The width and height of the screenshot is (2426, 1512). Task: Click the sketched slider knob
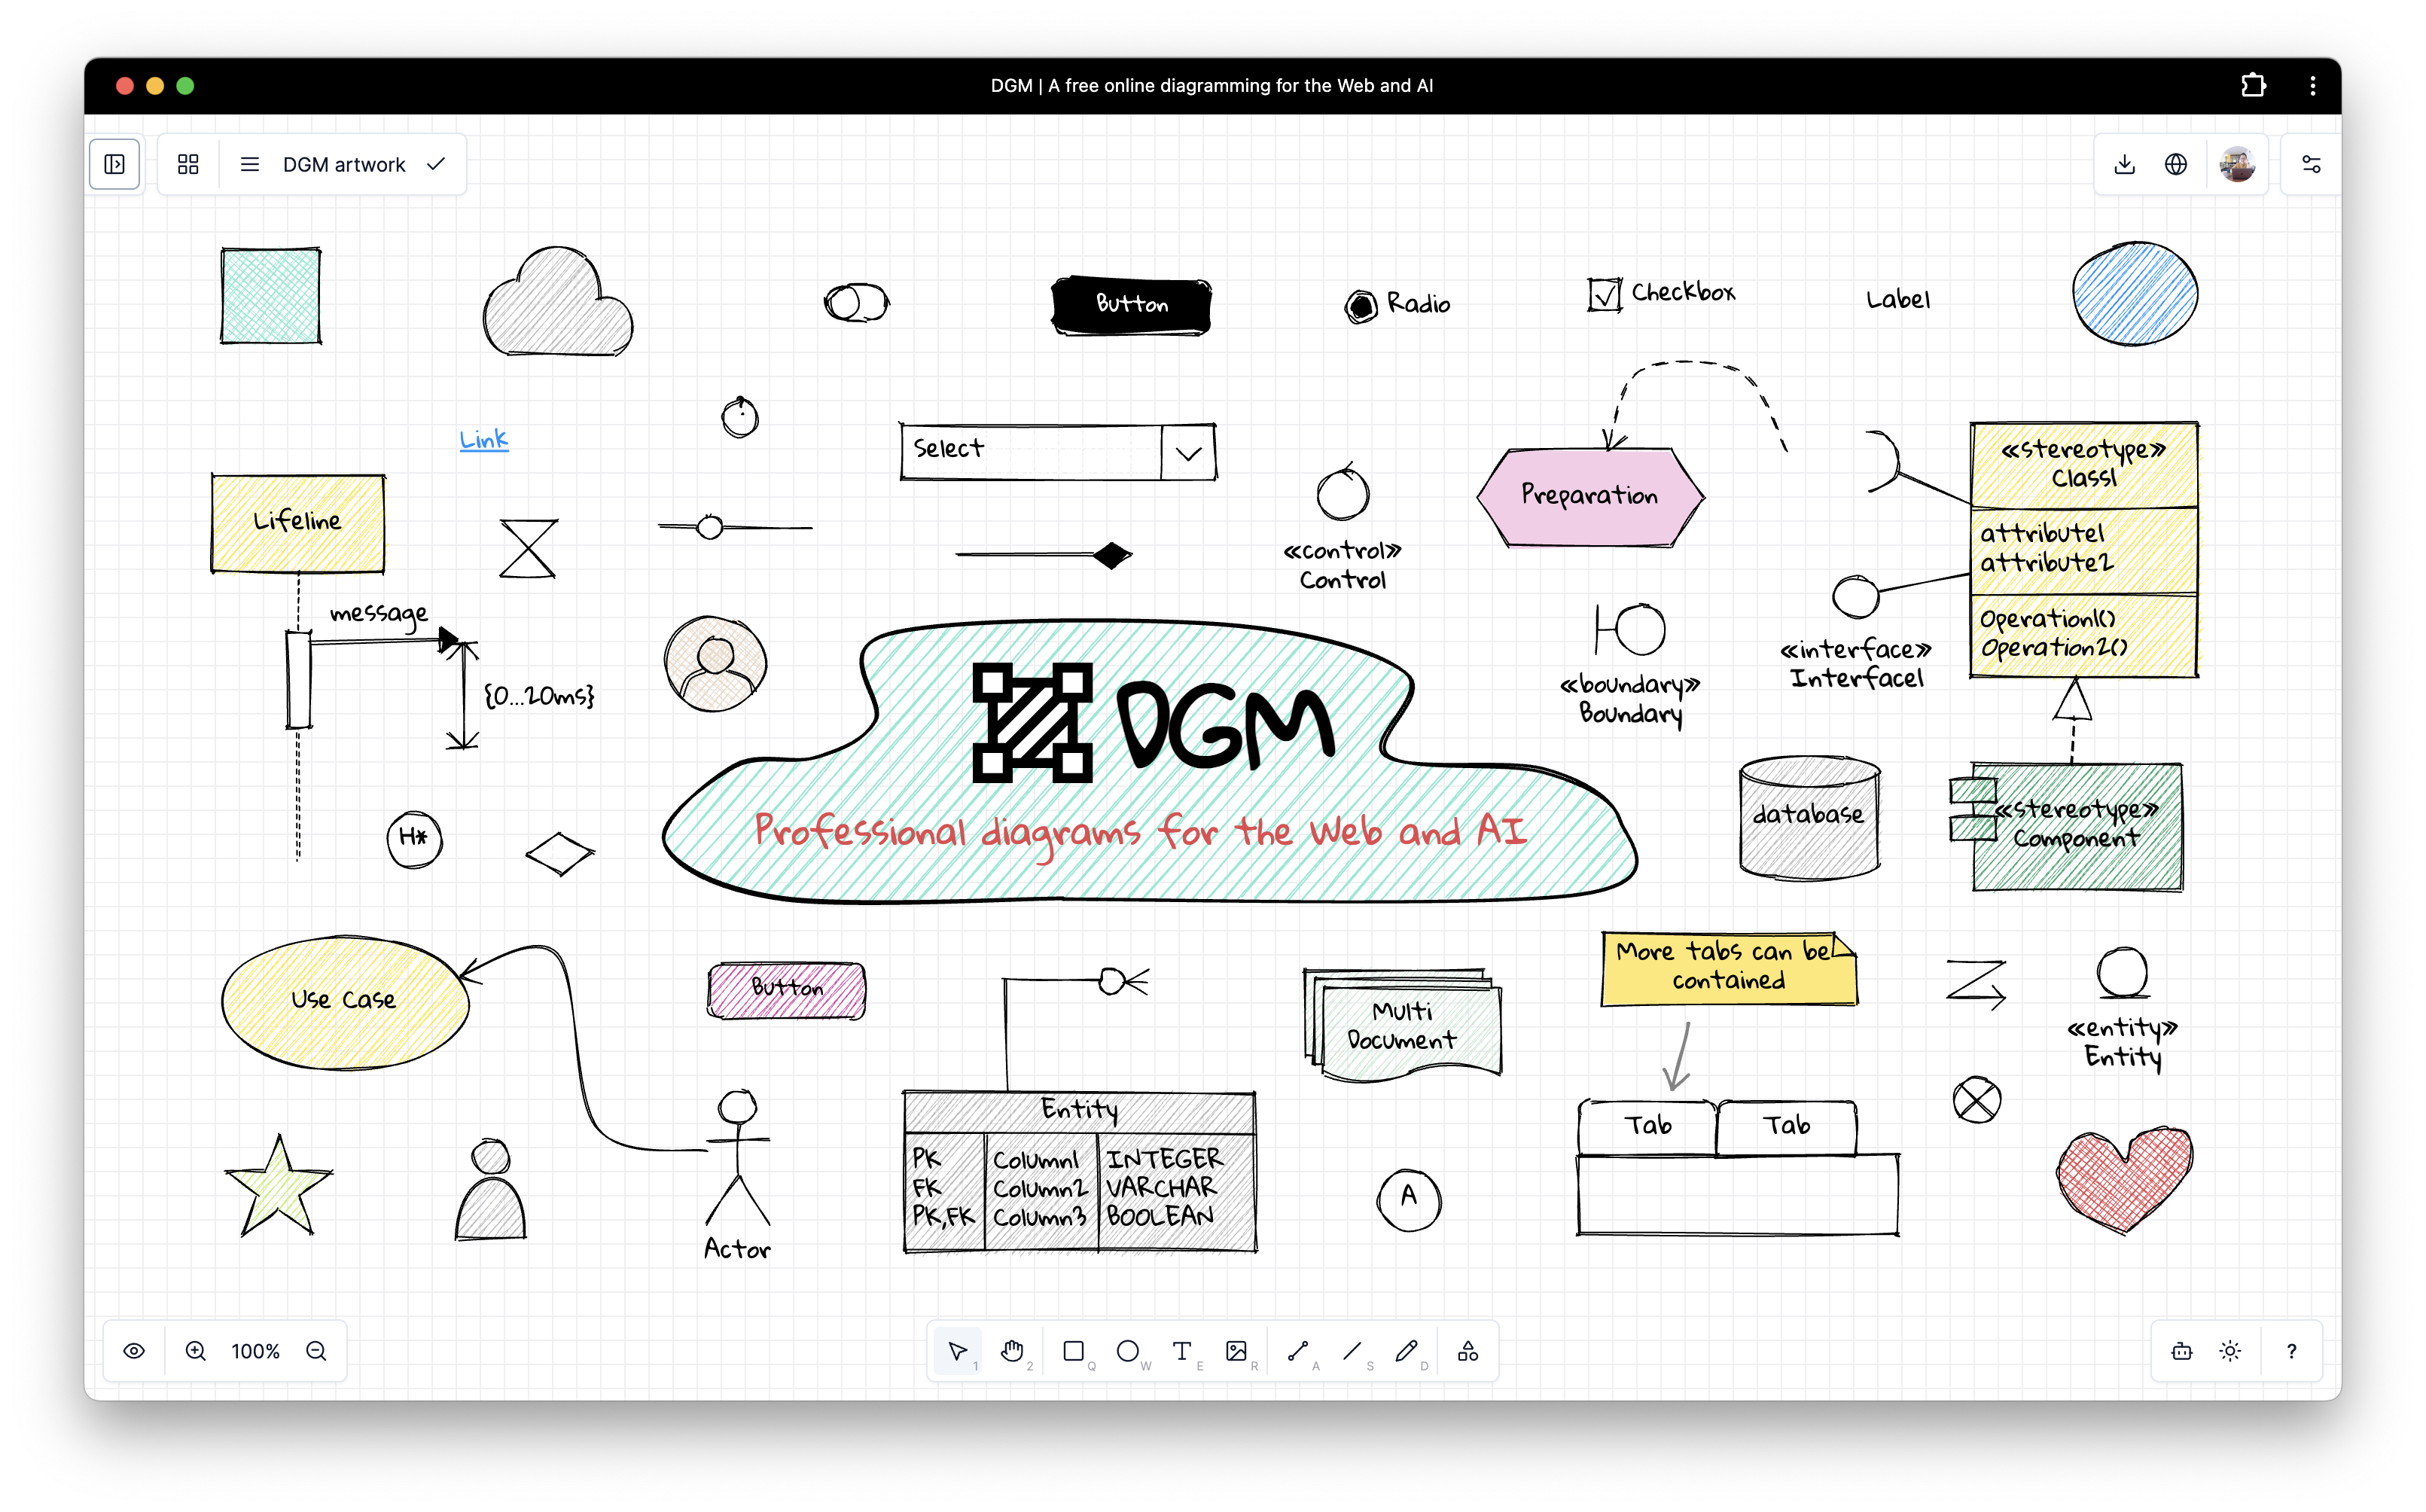710,527
